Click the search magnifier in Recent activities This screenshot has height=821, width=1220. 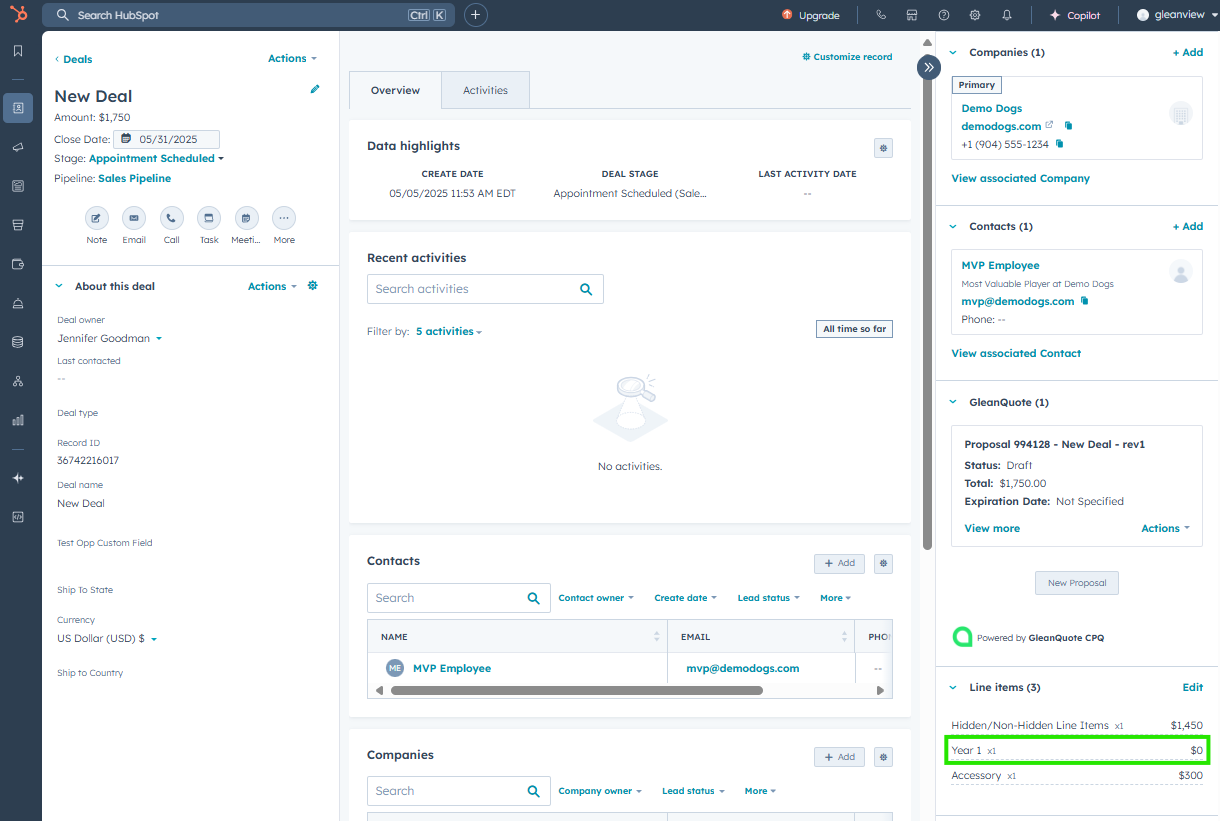(586, 289)
